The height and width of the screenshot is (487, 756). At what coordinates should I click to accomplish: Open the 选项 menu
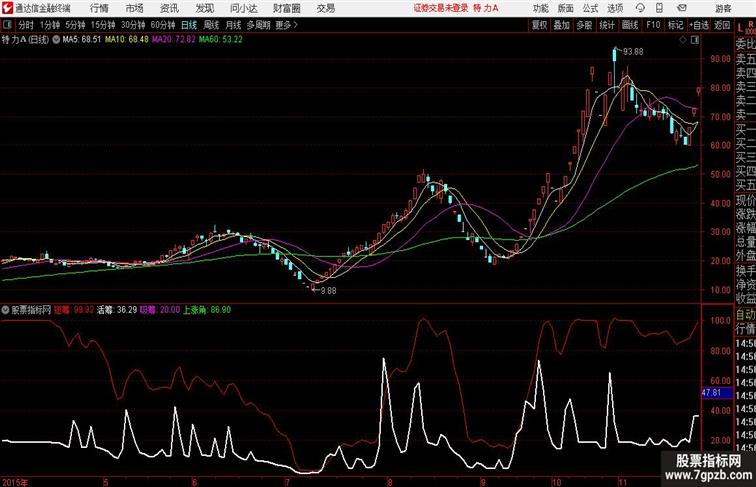tap(615, 8)
